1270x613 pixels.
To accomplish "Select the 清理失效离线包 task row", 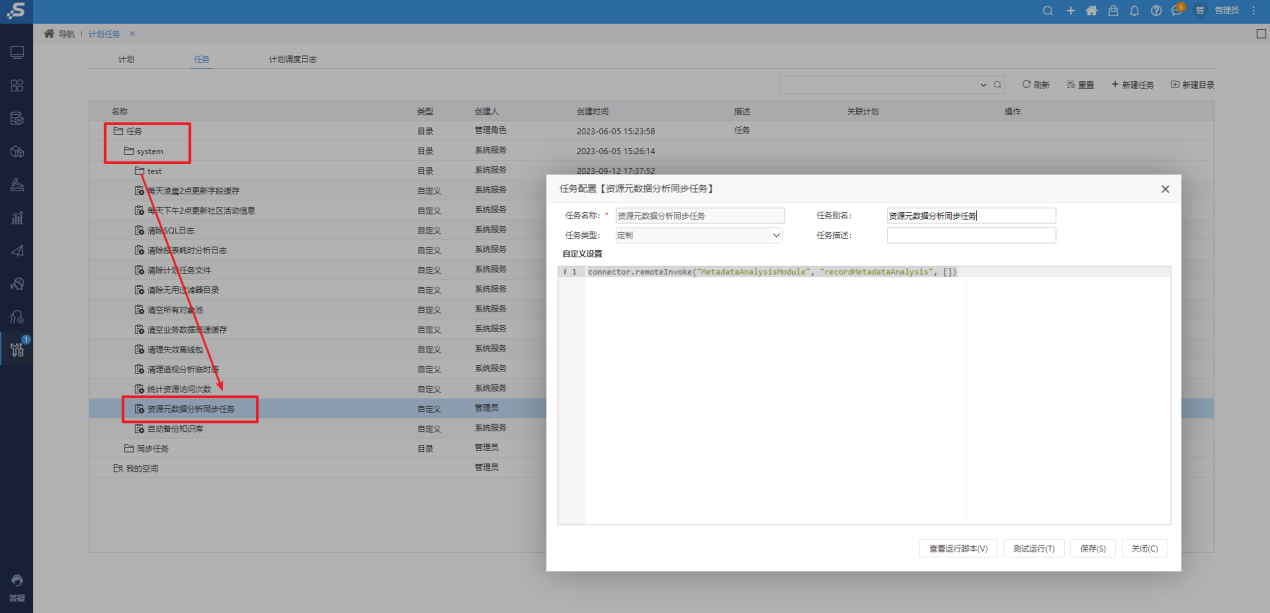I will (175, 349).
